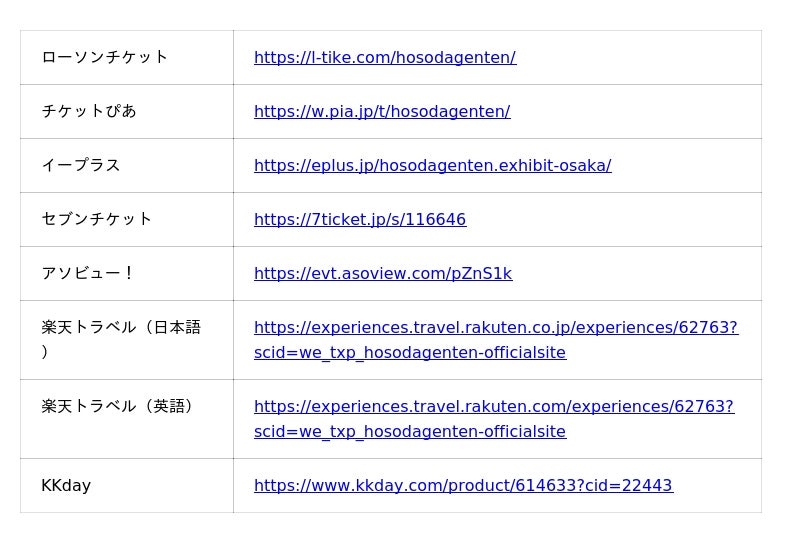Open the evt.asoview.com link
This screenshot has height=543, width=800.
[383, 274]
